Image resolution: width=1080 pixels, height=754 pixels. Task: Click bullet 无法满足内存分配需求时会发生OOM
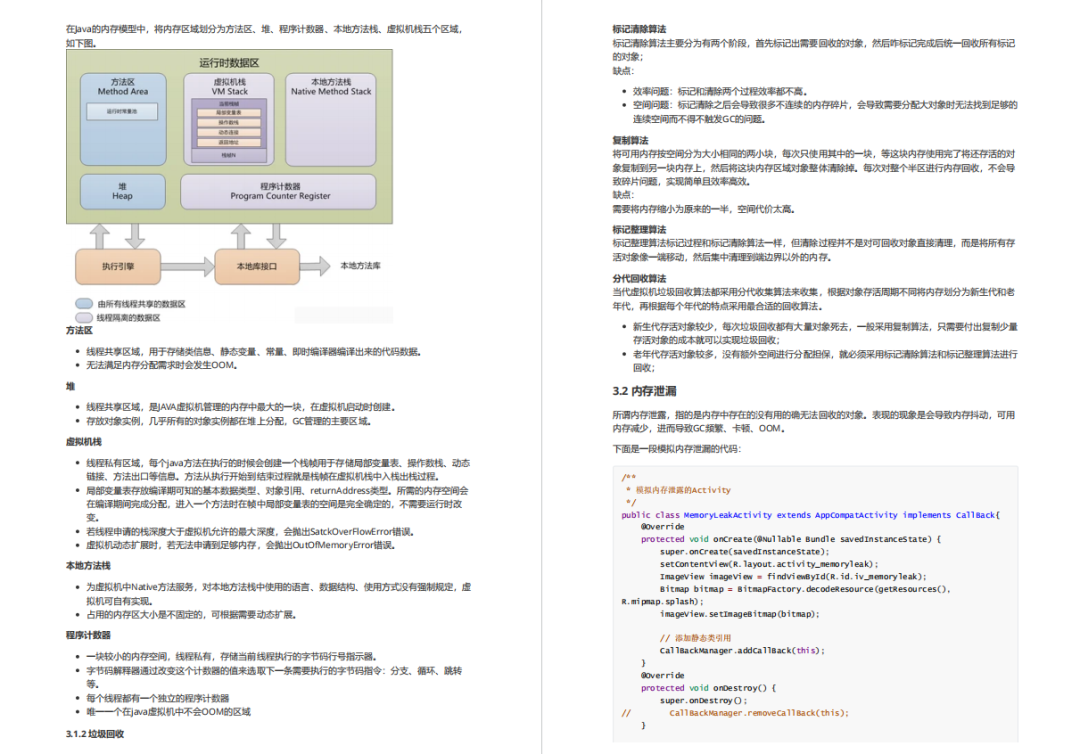(162, 366)
